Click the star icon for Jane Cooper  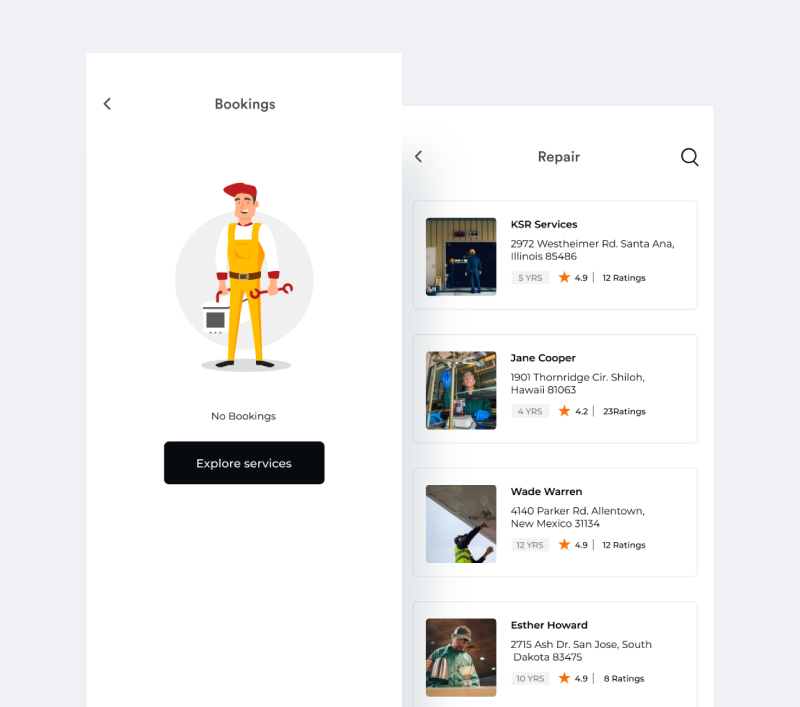(x=564, y=411)
